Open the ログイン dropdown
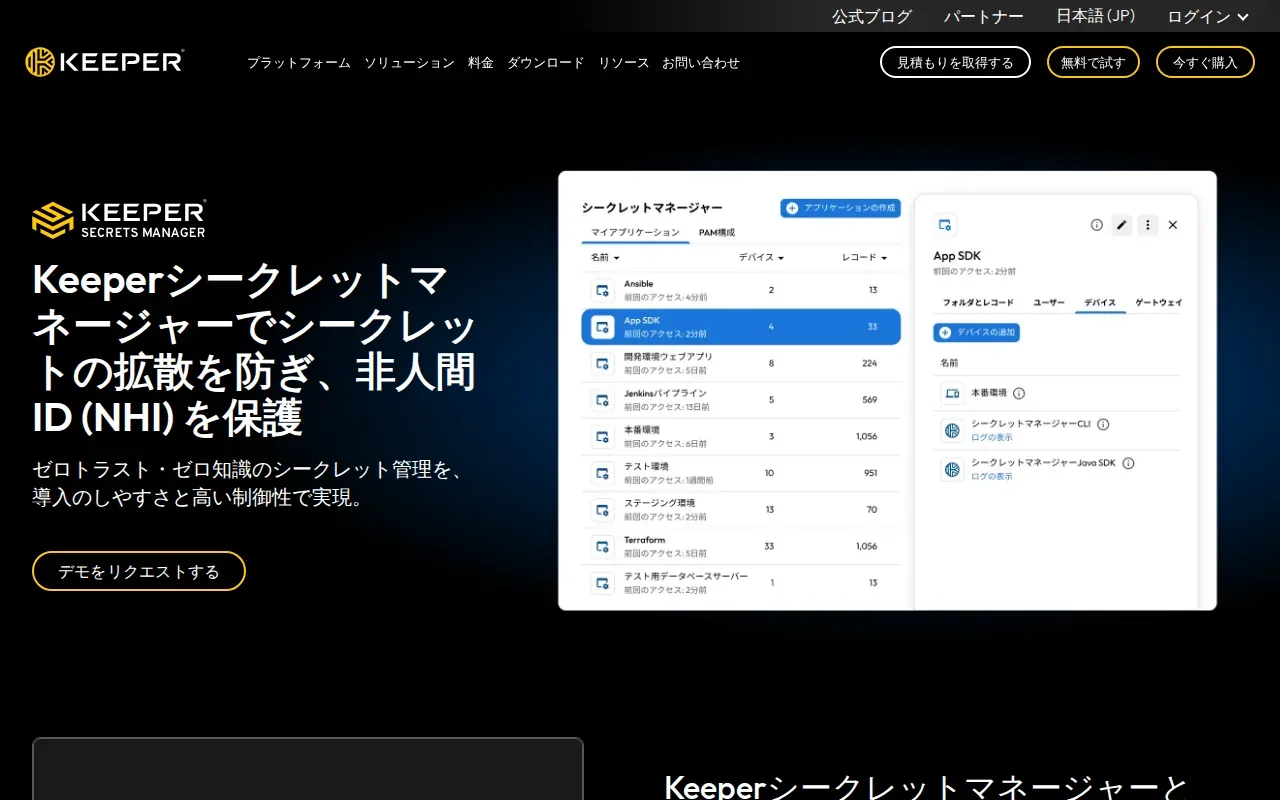The height and width of the screenshot is (800, 1280). (1208, 16)
